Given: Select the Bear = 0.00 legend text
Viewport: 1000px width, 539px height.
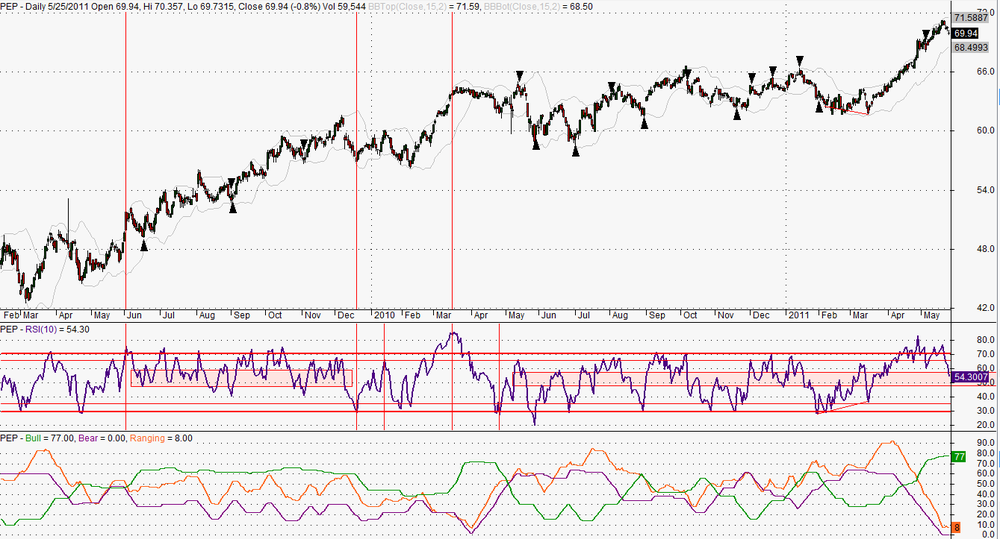Looking at the screenshot, I should pos(102,438).
